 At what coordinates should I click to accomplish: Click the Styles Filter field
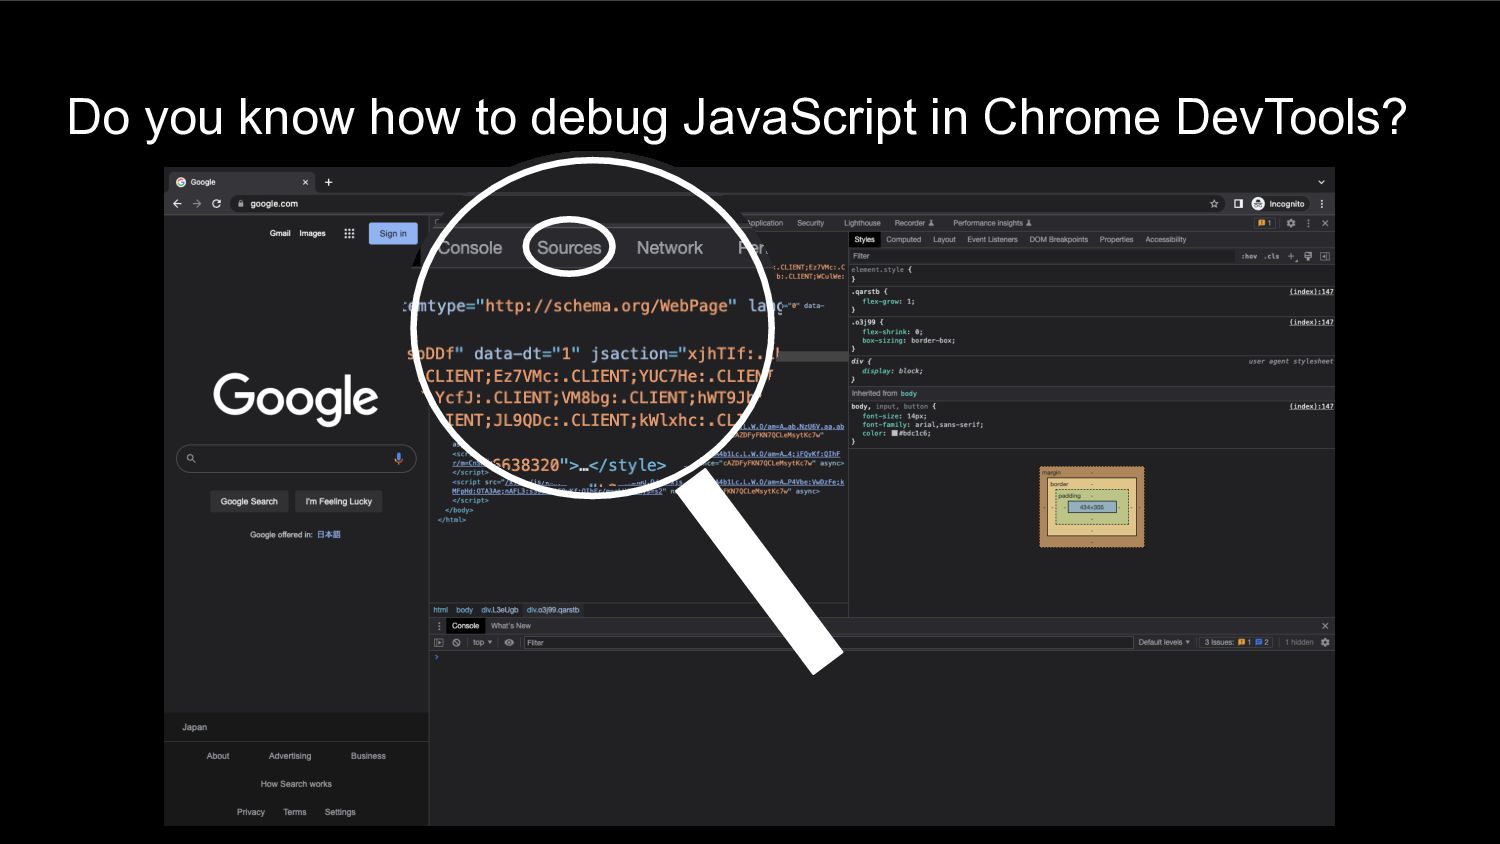click(1042, 256)
